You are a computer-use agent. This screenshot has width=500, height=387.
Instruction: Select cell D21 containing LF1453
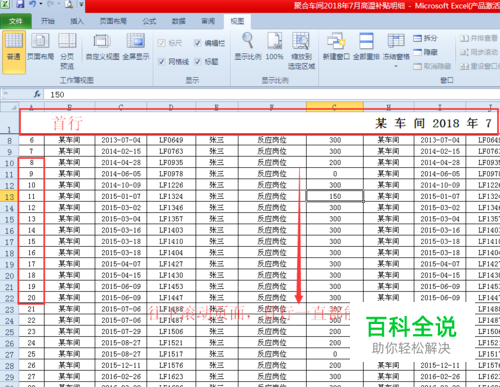pos(171,287)
